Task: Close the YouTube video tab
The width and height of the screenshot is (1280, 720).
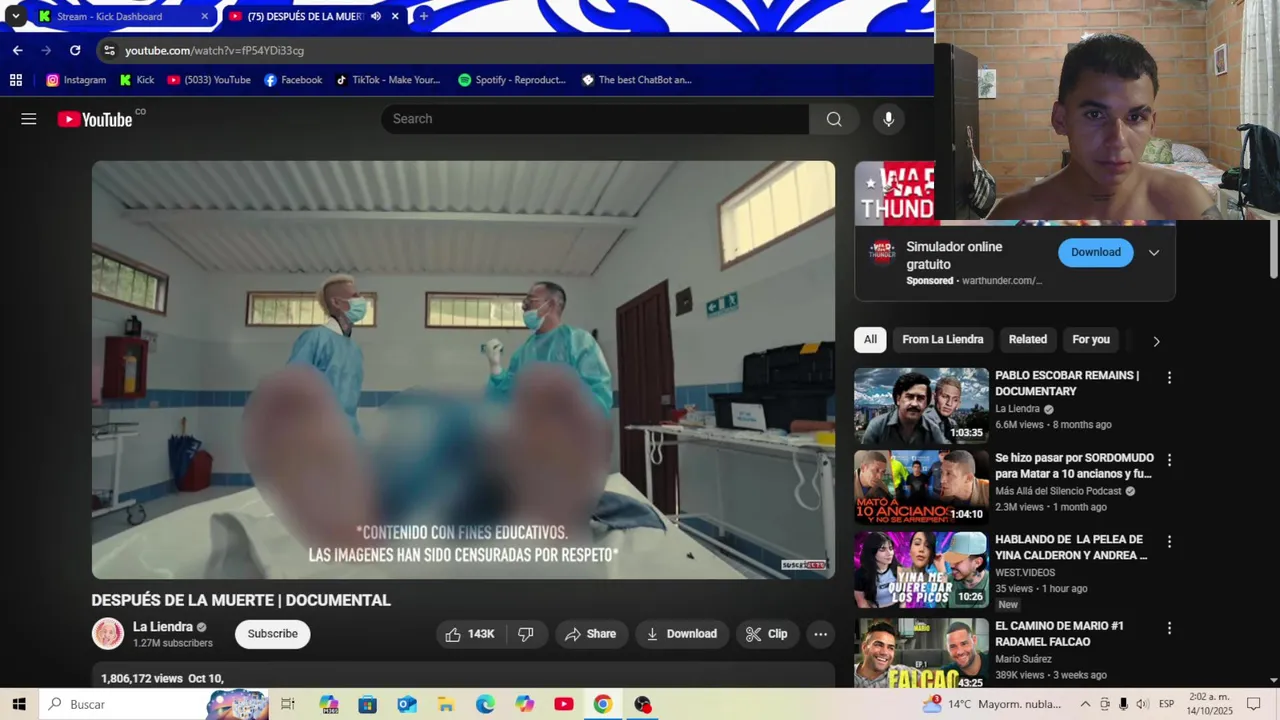Action: (395, 16)
